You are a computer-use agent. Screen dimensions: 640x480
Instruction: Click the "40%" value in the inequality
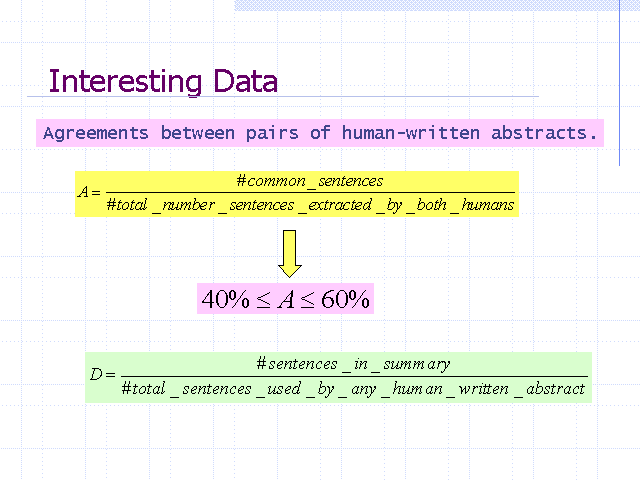point(225,299)
